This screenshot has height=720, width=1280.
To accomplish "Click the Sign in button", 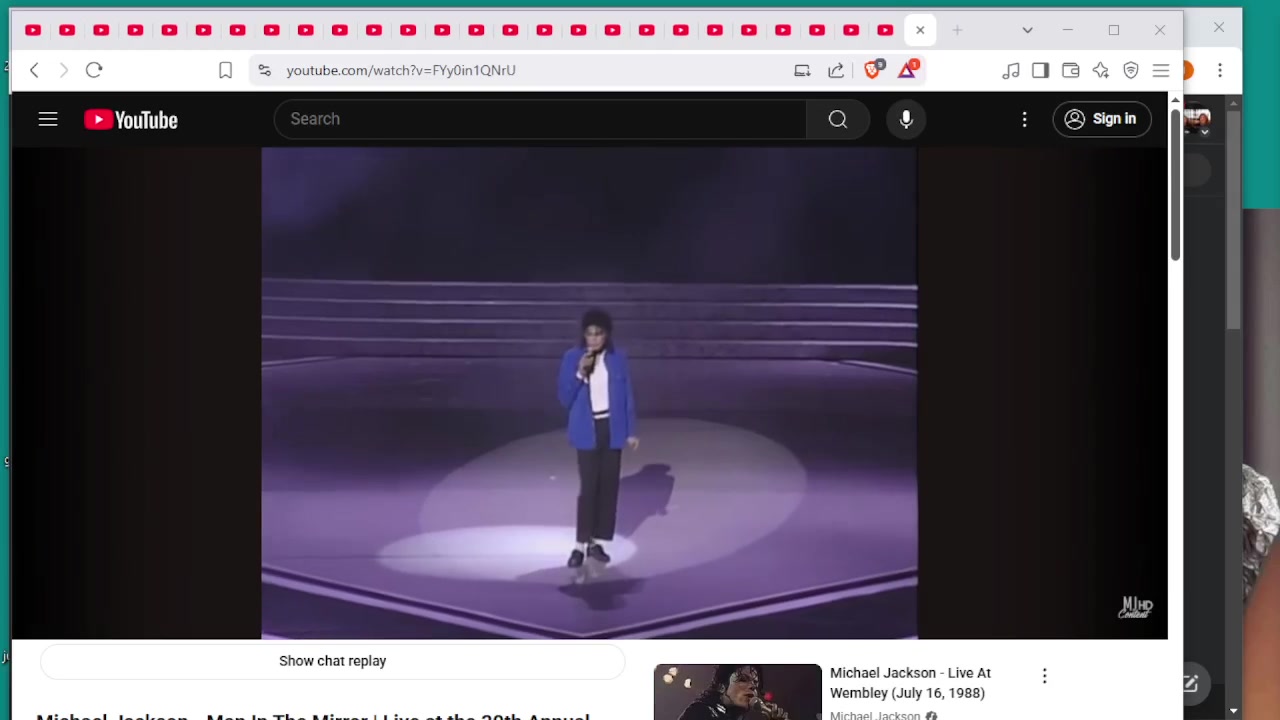I will pos(1101,119).
